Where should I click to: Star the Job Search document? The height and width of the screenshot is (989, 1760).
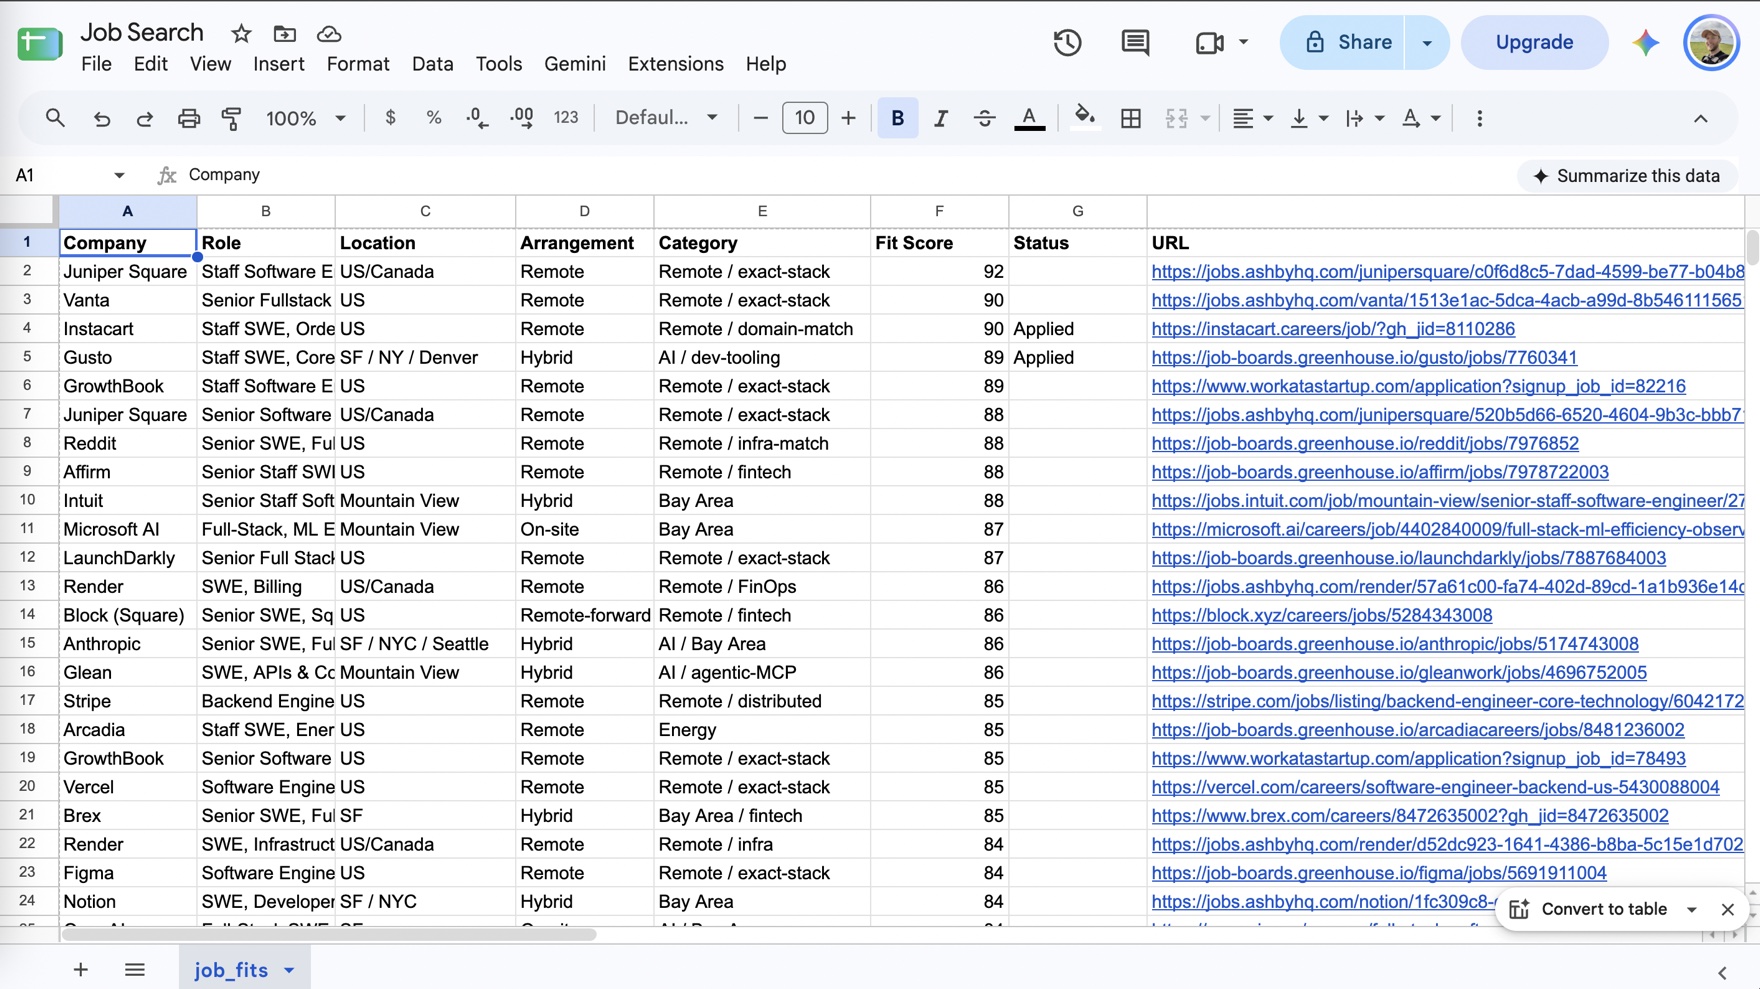tap(241, 34)
